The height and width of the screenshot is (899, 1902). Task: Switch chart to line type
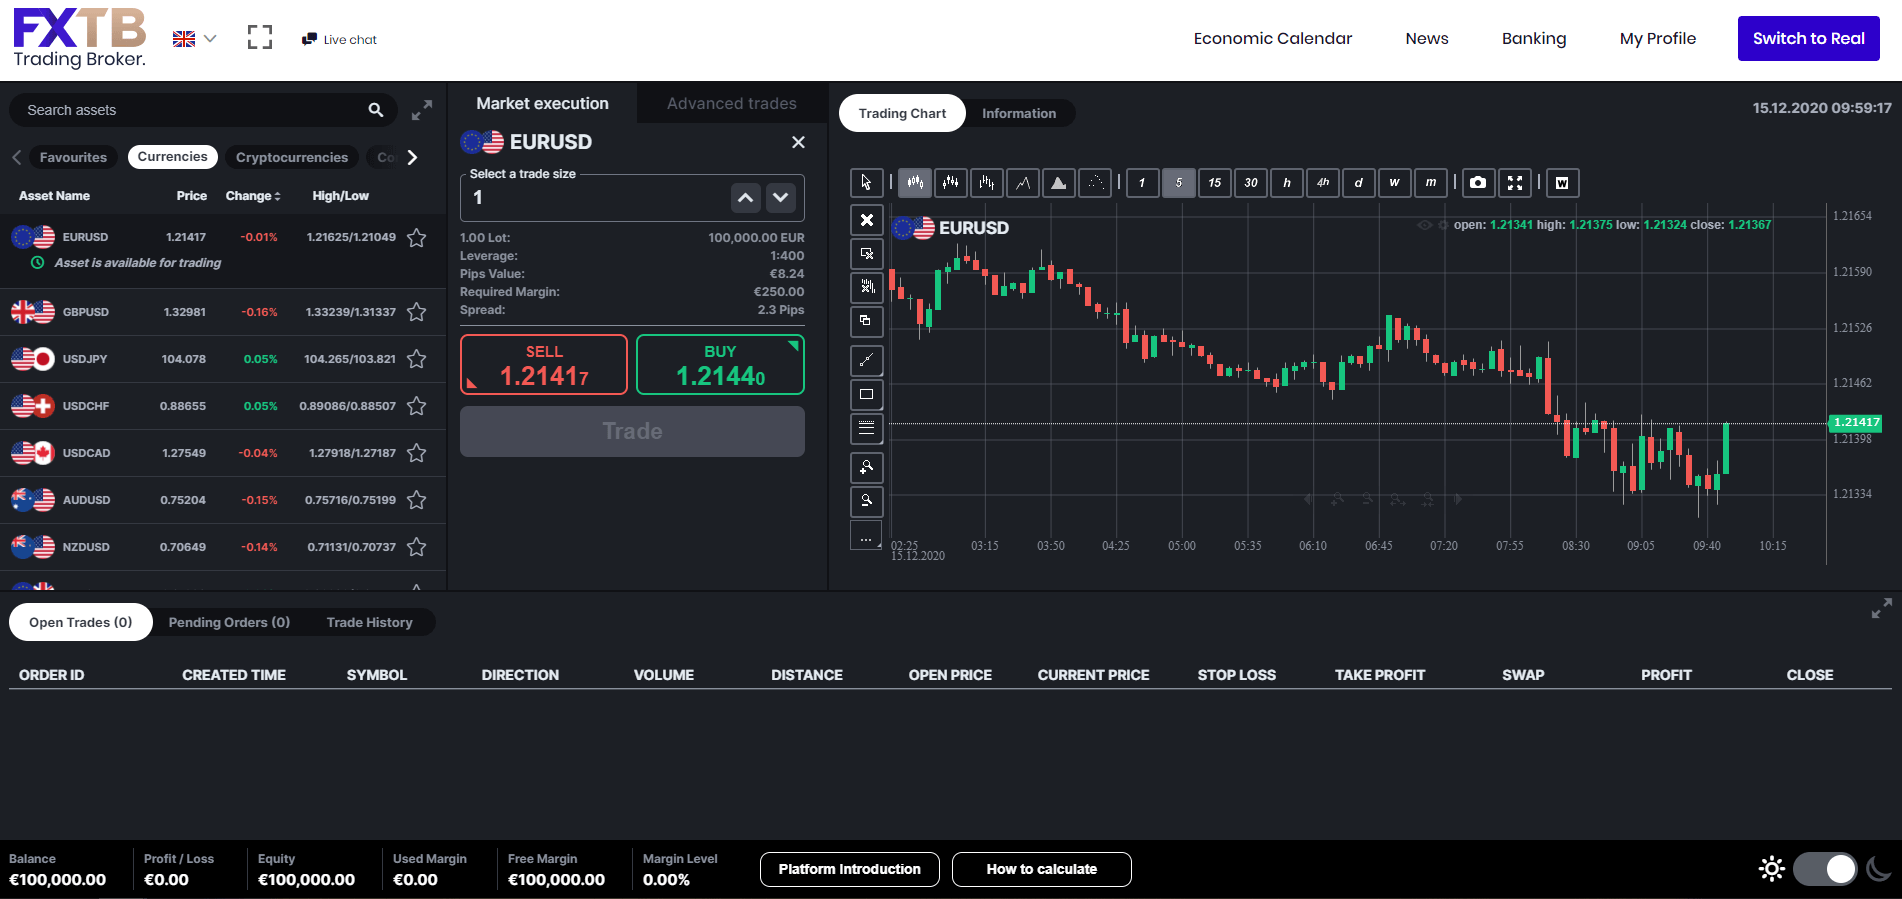1022,183
